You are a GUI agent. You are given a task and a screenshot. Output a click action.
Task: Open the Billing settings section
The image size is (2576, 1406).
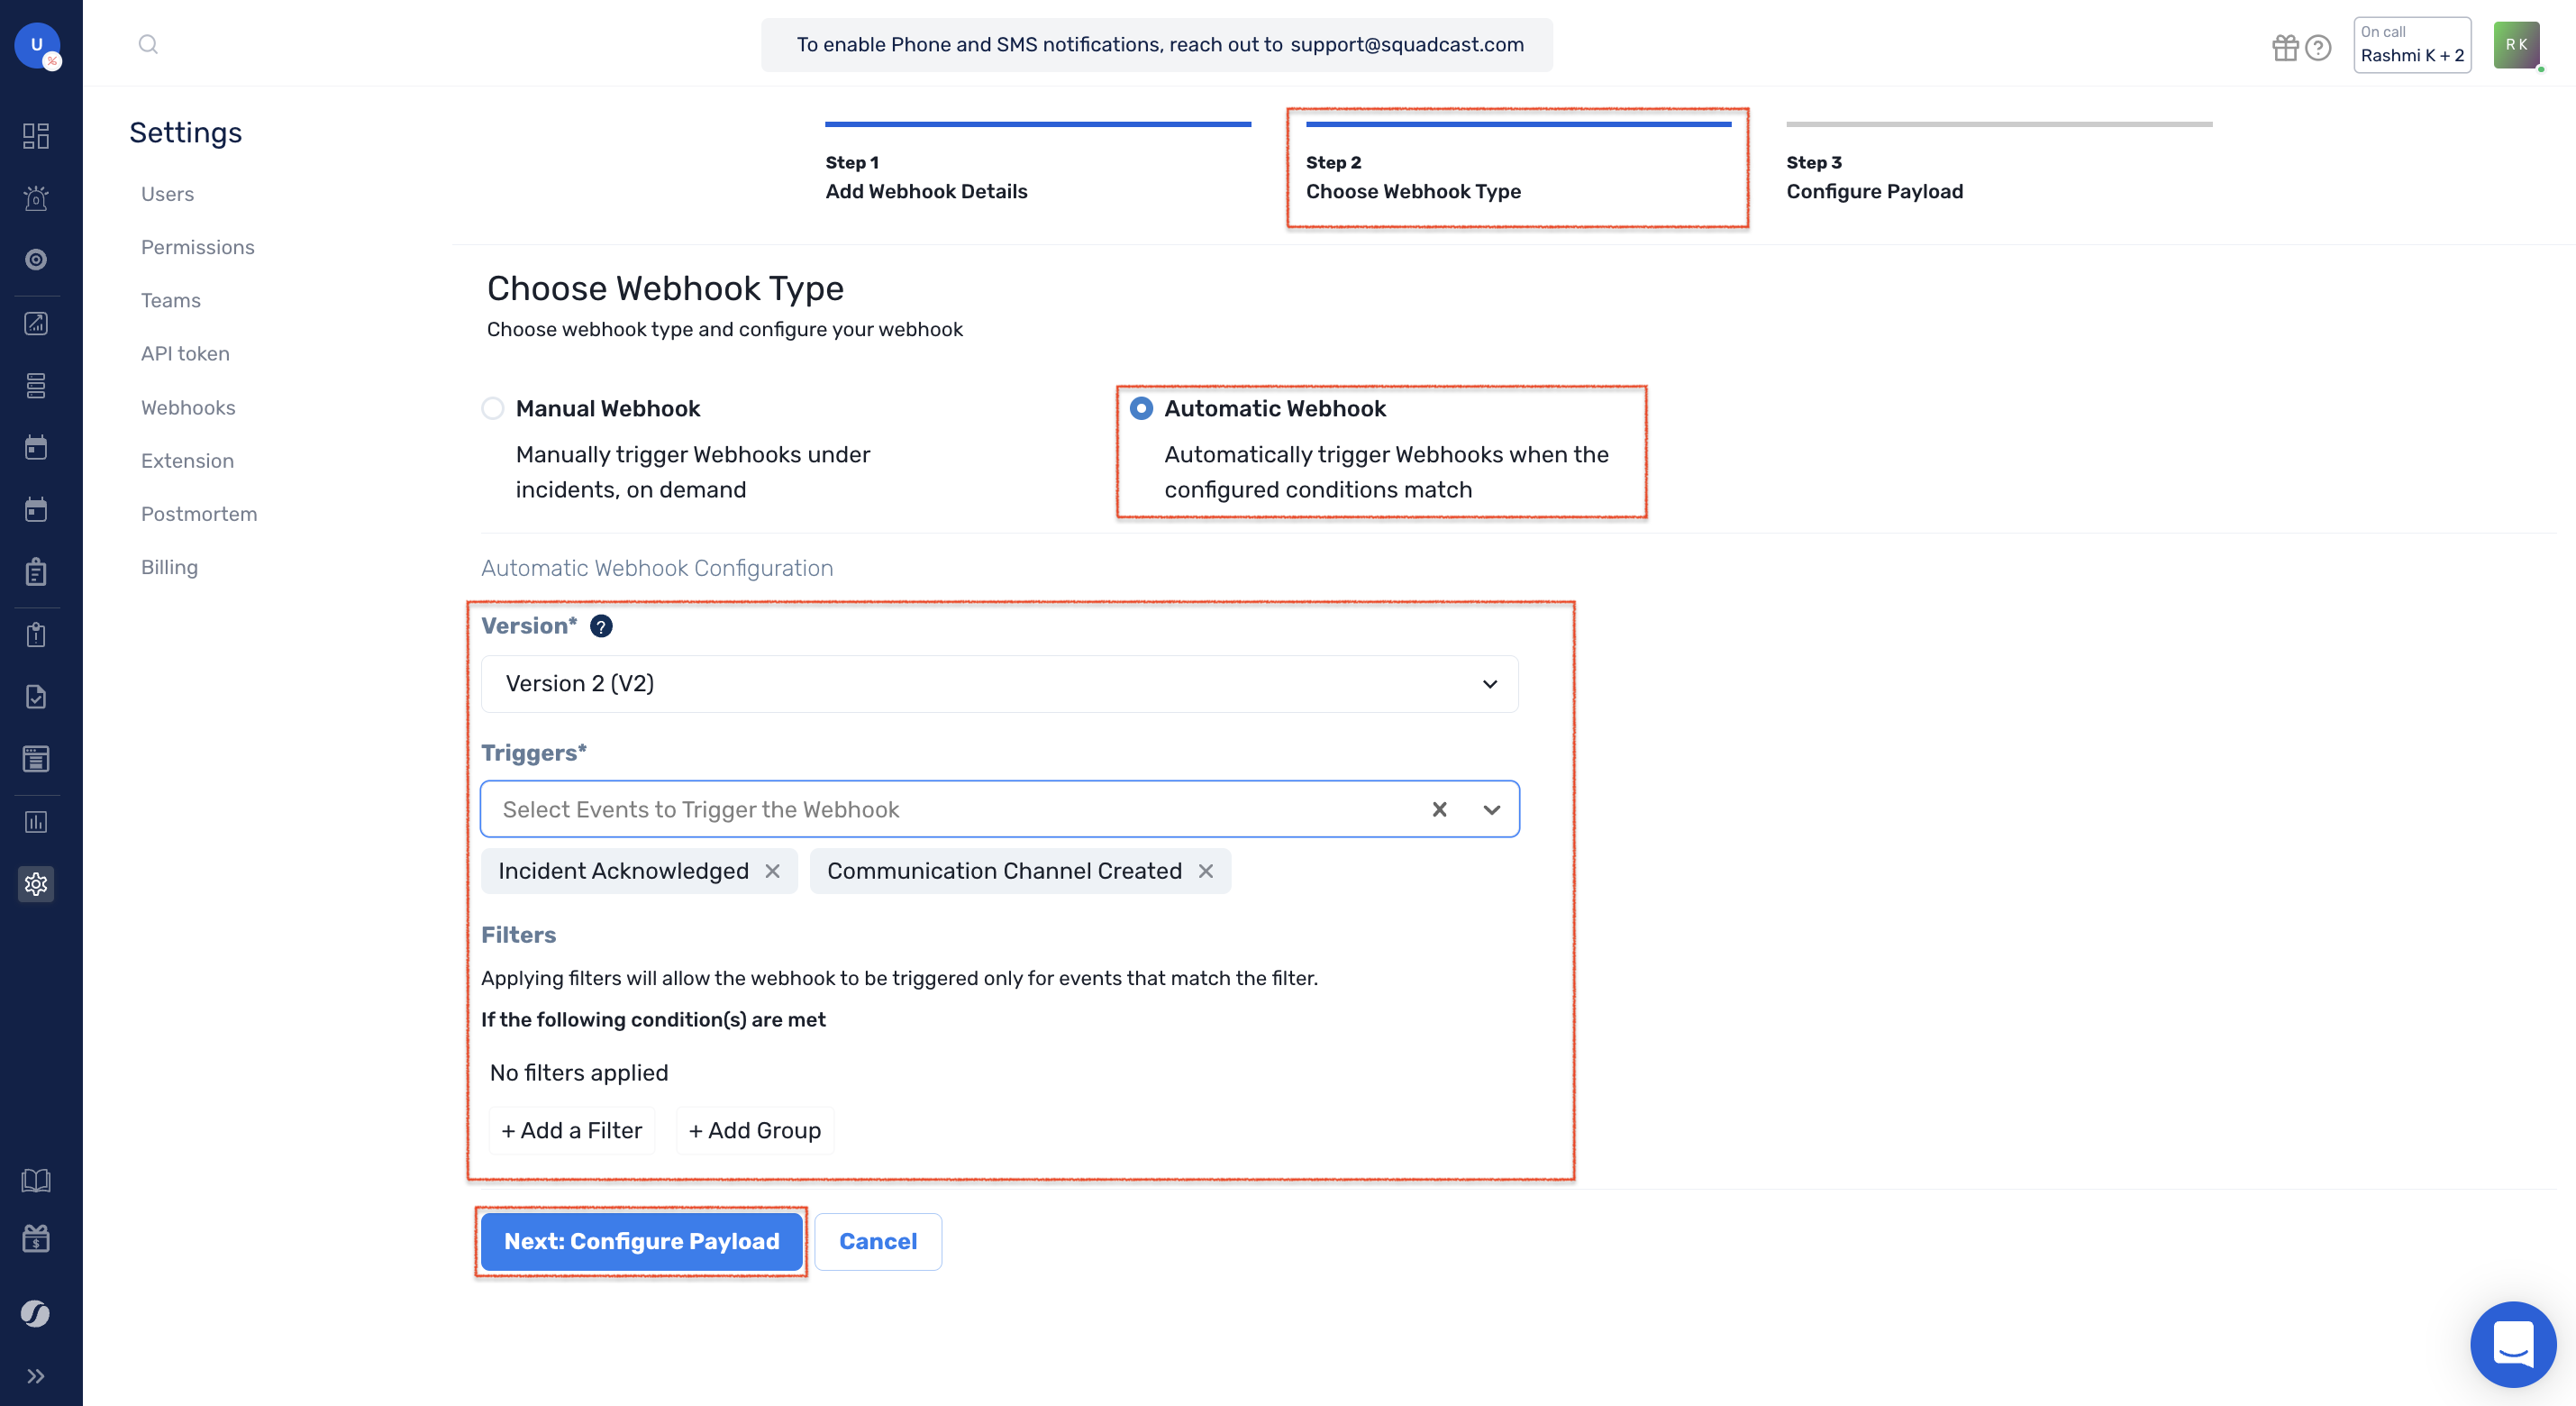click(x=169, y=566)
